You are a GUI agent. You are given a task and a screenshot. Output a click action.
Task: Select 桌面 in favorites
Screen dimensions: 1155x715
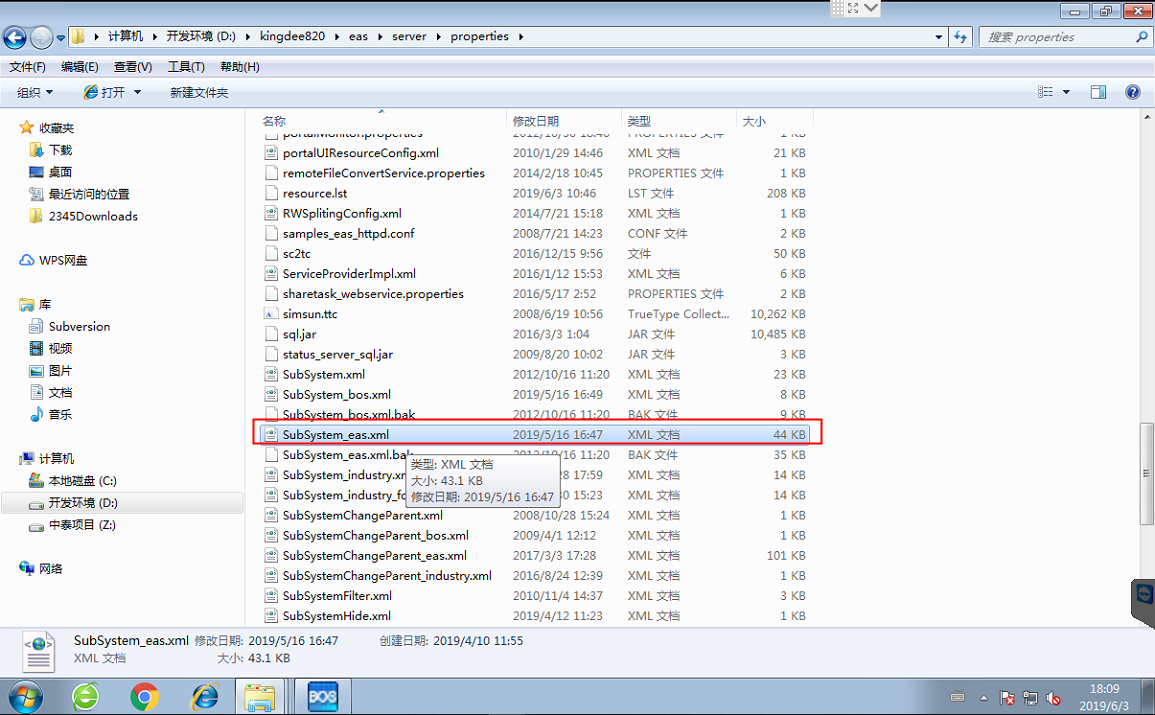pyautogui.click(x=51, y=172)
